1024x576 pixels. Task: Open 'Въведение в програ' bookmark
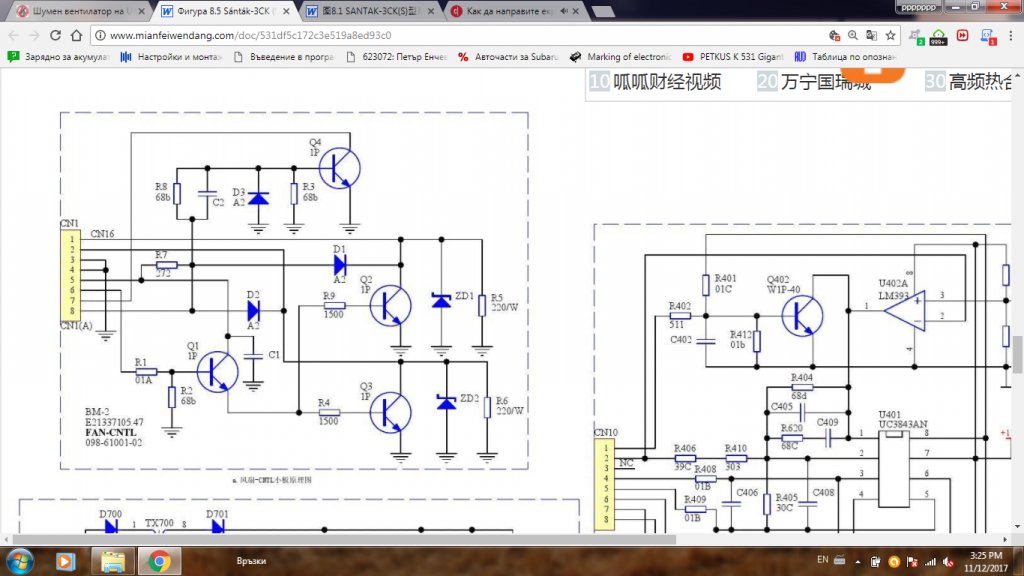point(283,57)
